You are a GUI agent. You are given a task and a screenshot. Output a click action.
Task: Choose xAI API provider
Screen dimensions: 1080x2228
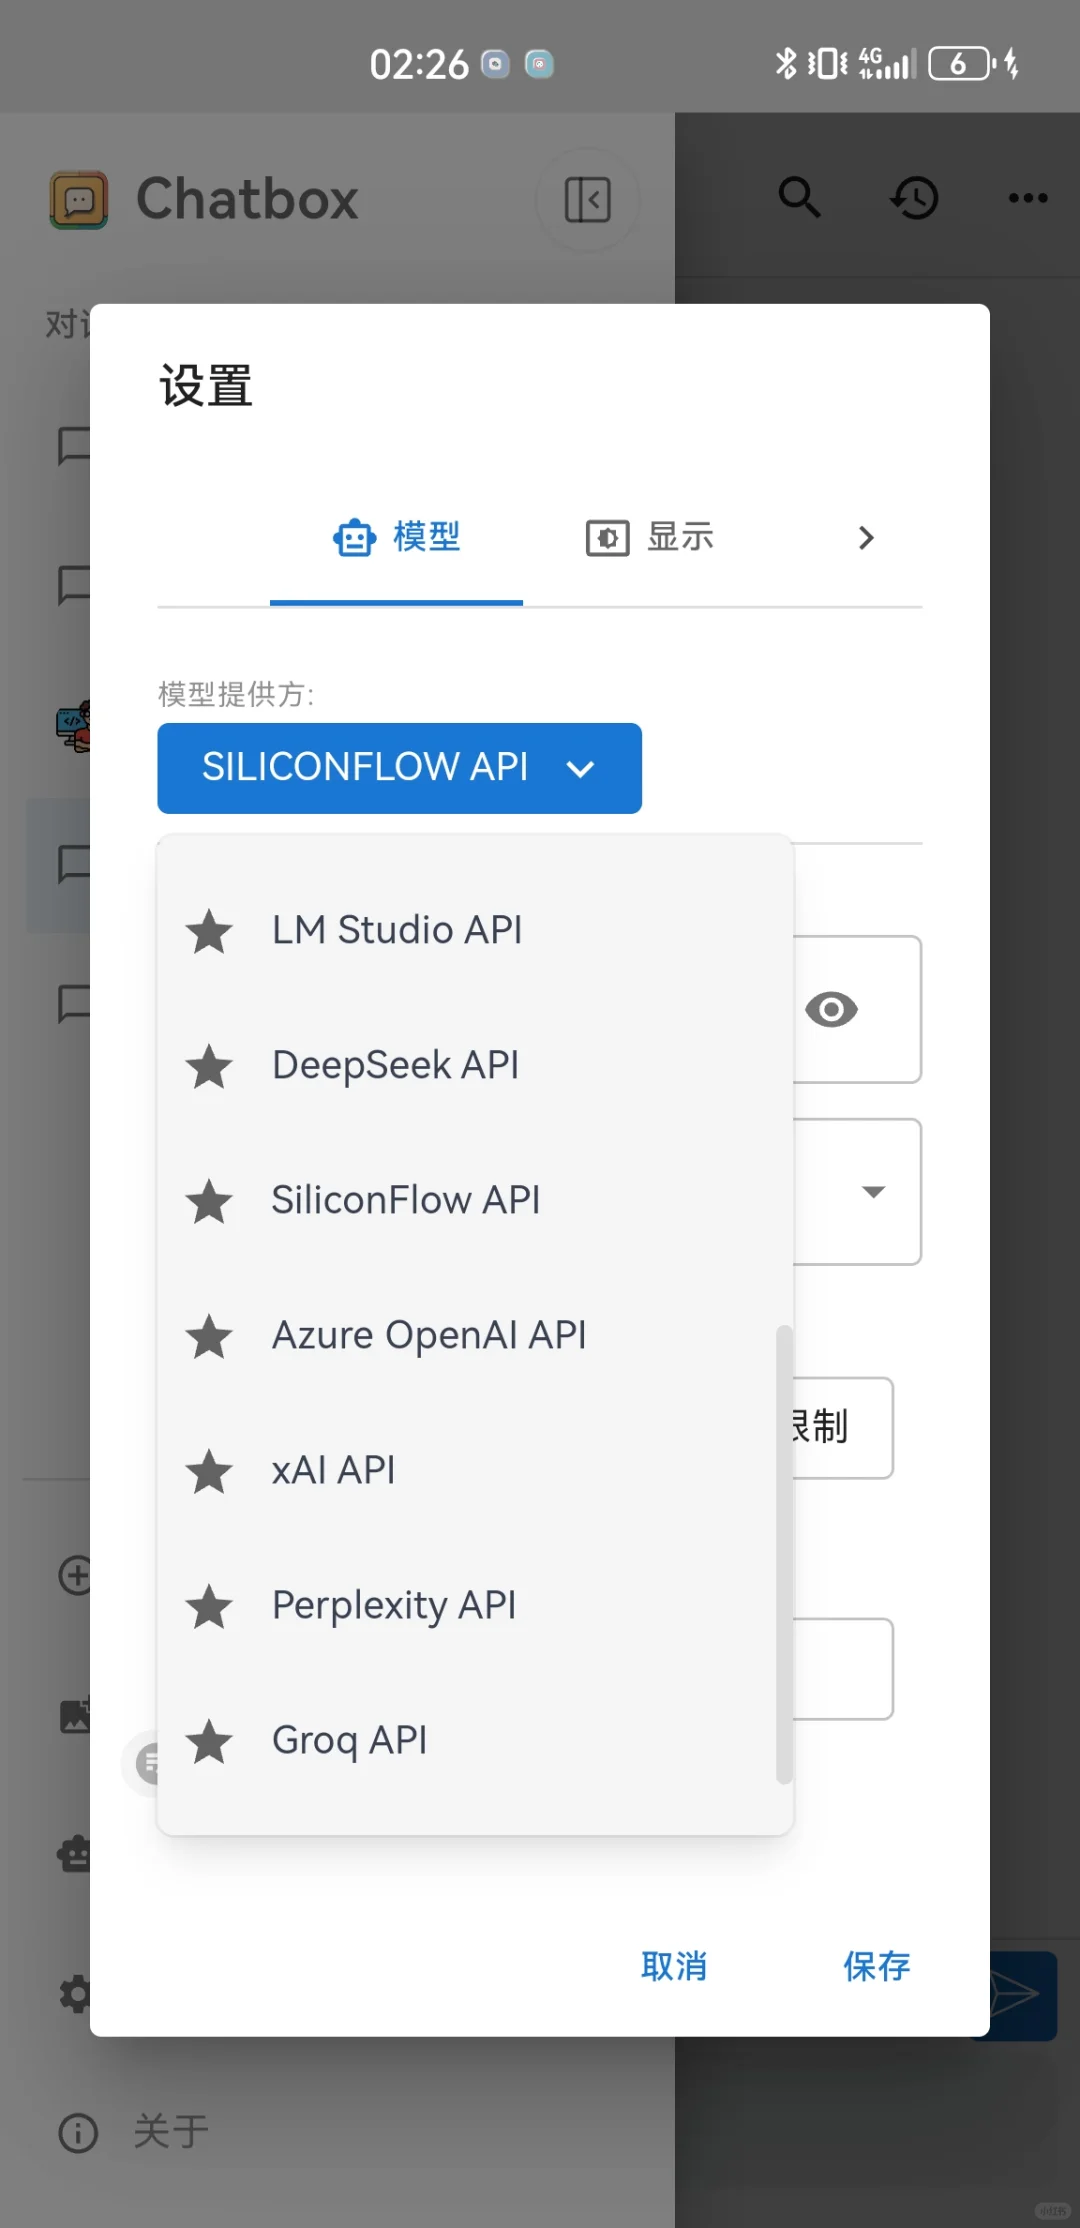(x=475, y=1470)
